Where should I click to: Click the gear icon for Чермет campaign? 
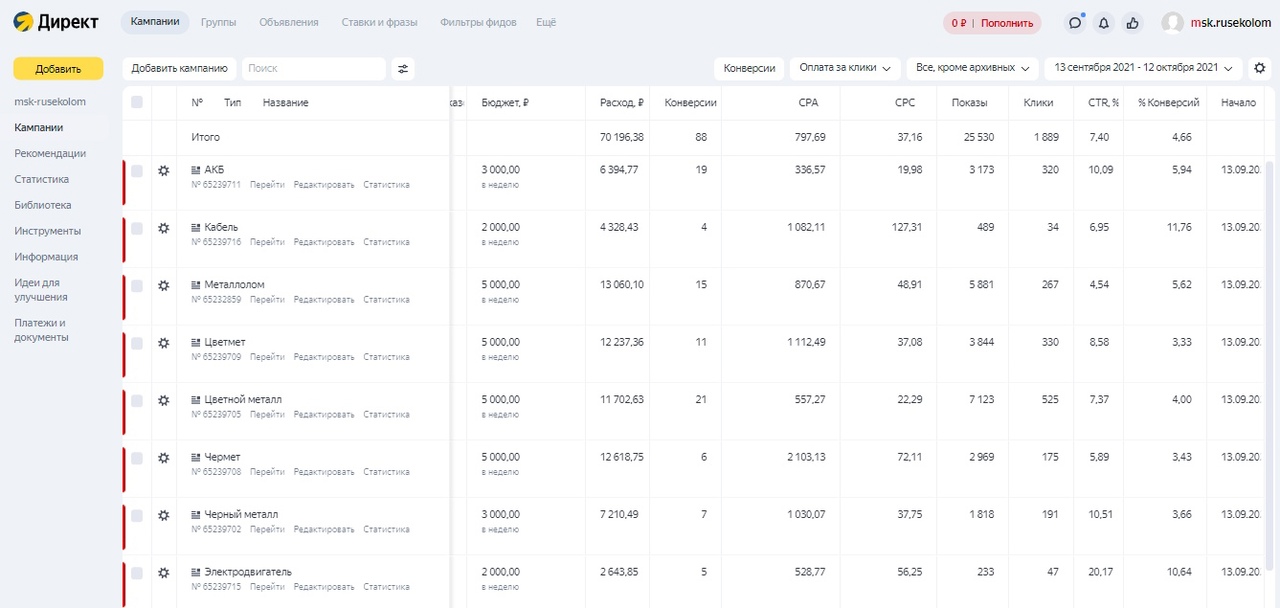tap(164, 457)
